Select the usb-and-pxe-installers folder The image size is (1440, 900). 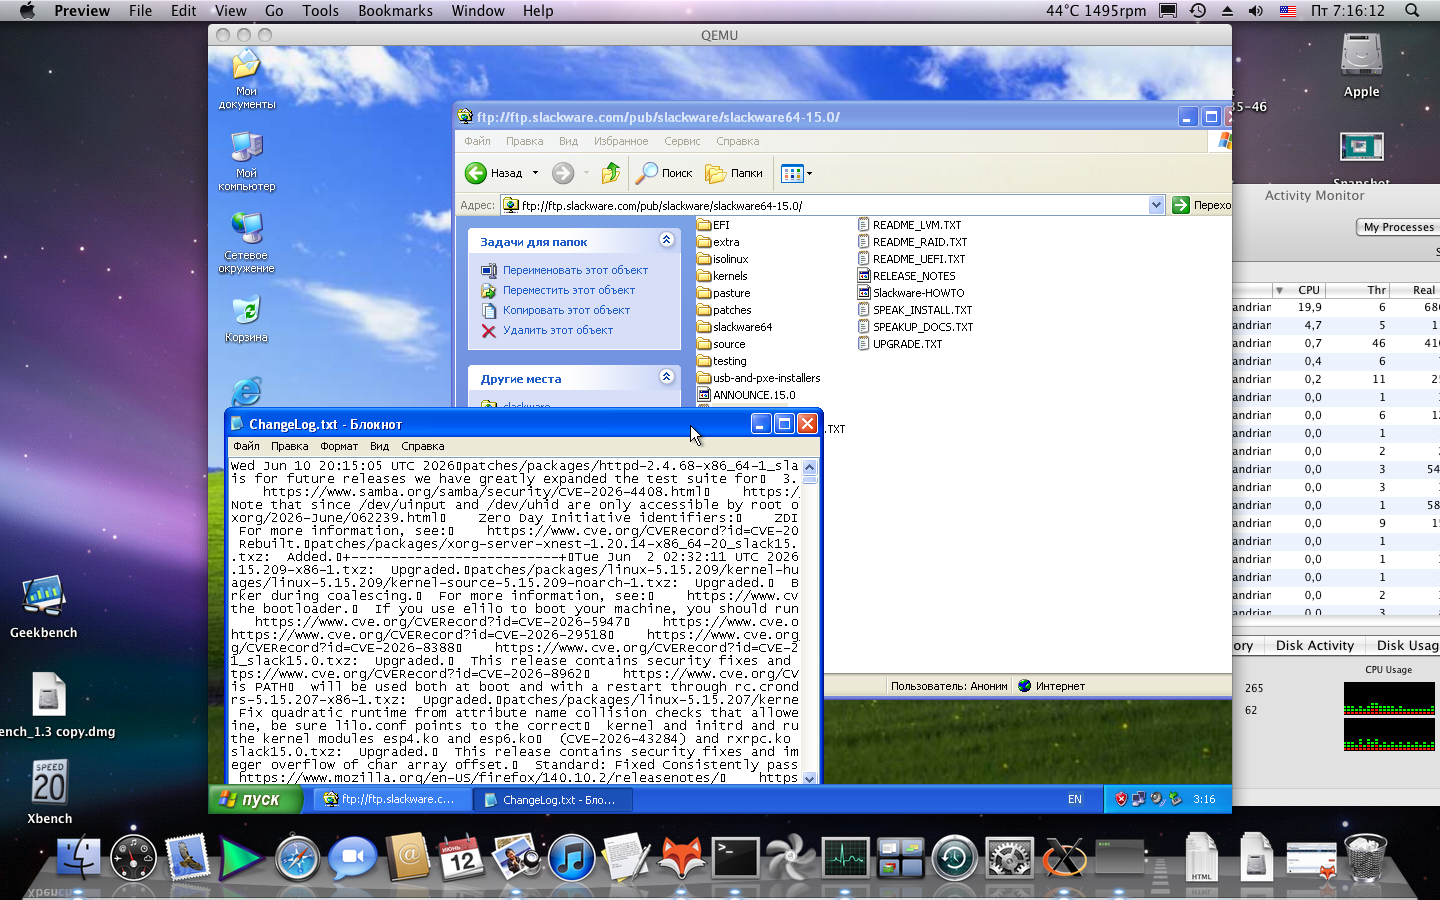click(758, 378)
